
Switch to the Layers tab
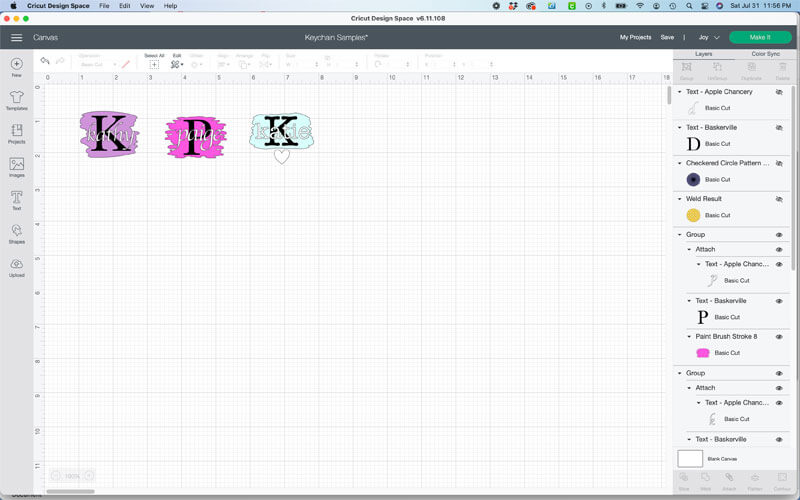pyautogui.click(x=704, y=54)
